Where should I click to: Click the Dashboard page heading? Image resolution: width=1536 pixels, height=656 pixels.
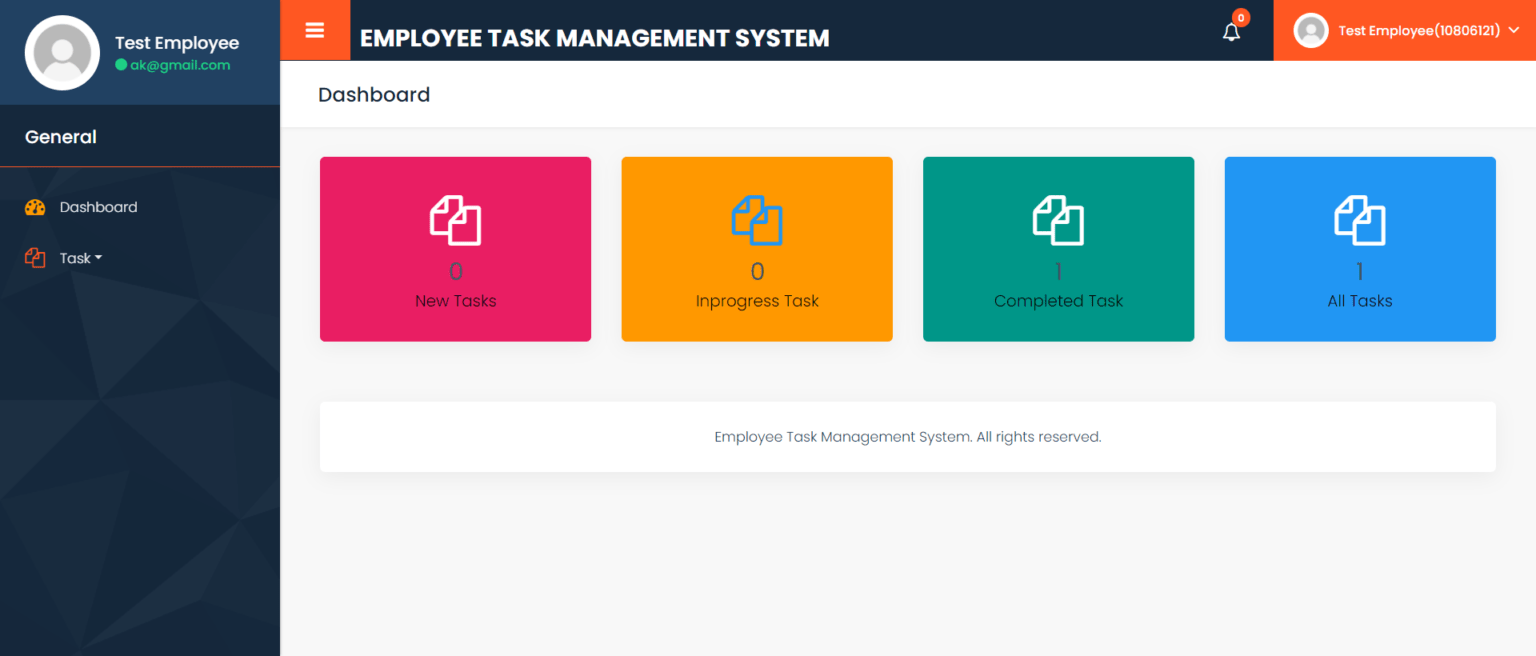click(373, 94)
